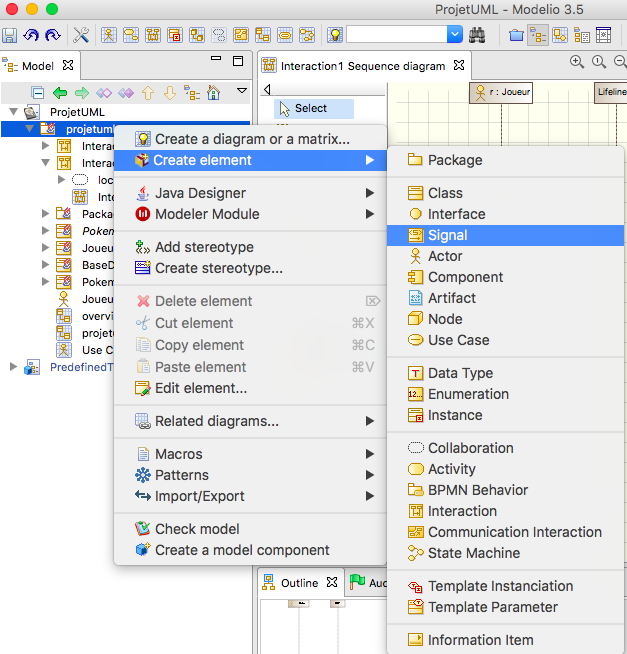Click State Machine in the element list

point(473,553)
